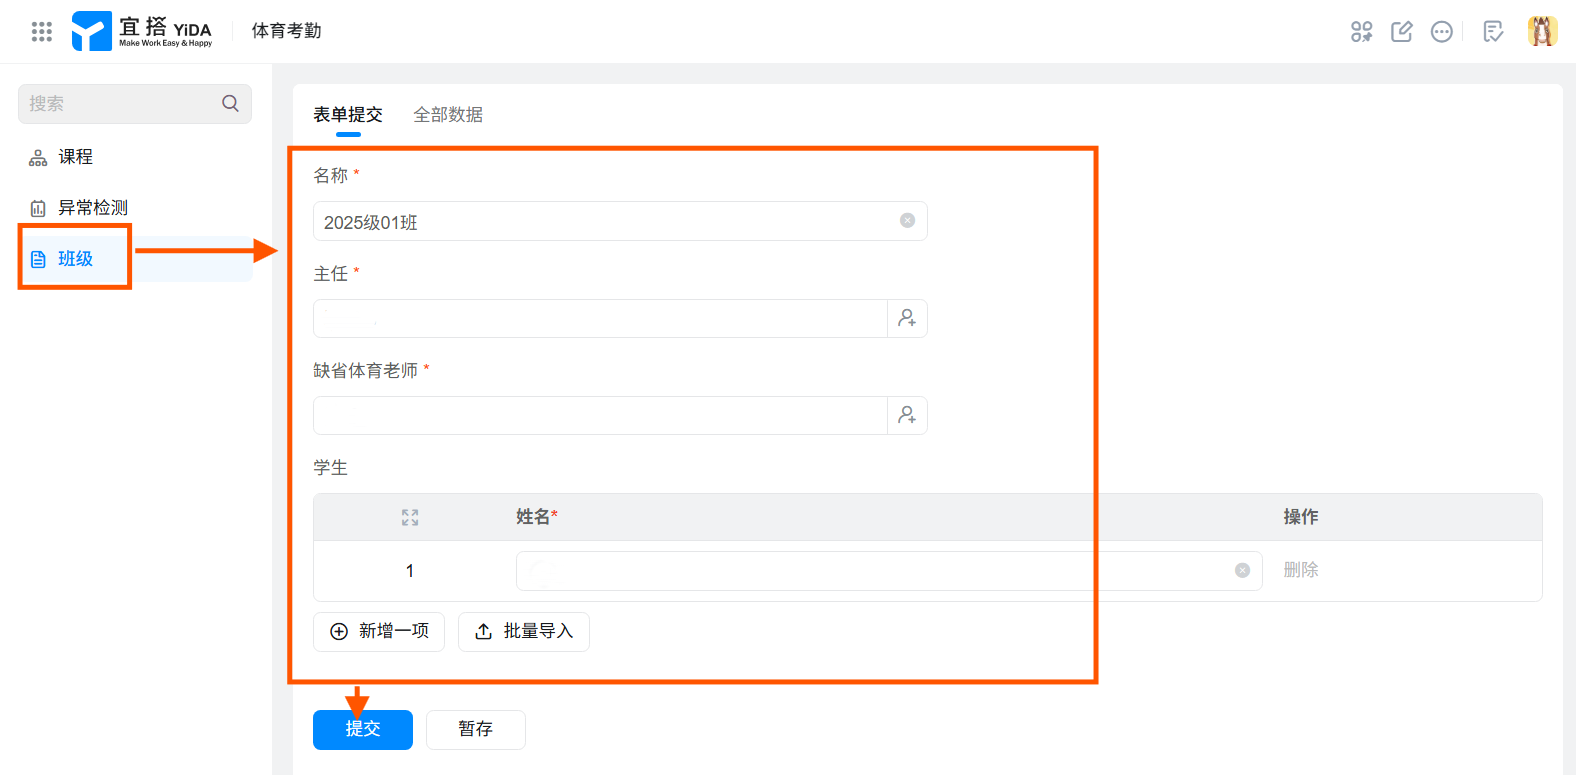Clear the 名称 field text

(x=907, y=221)
